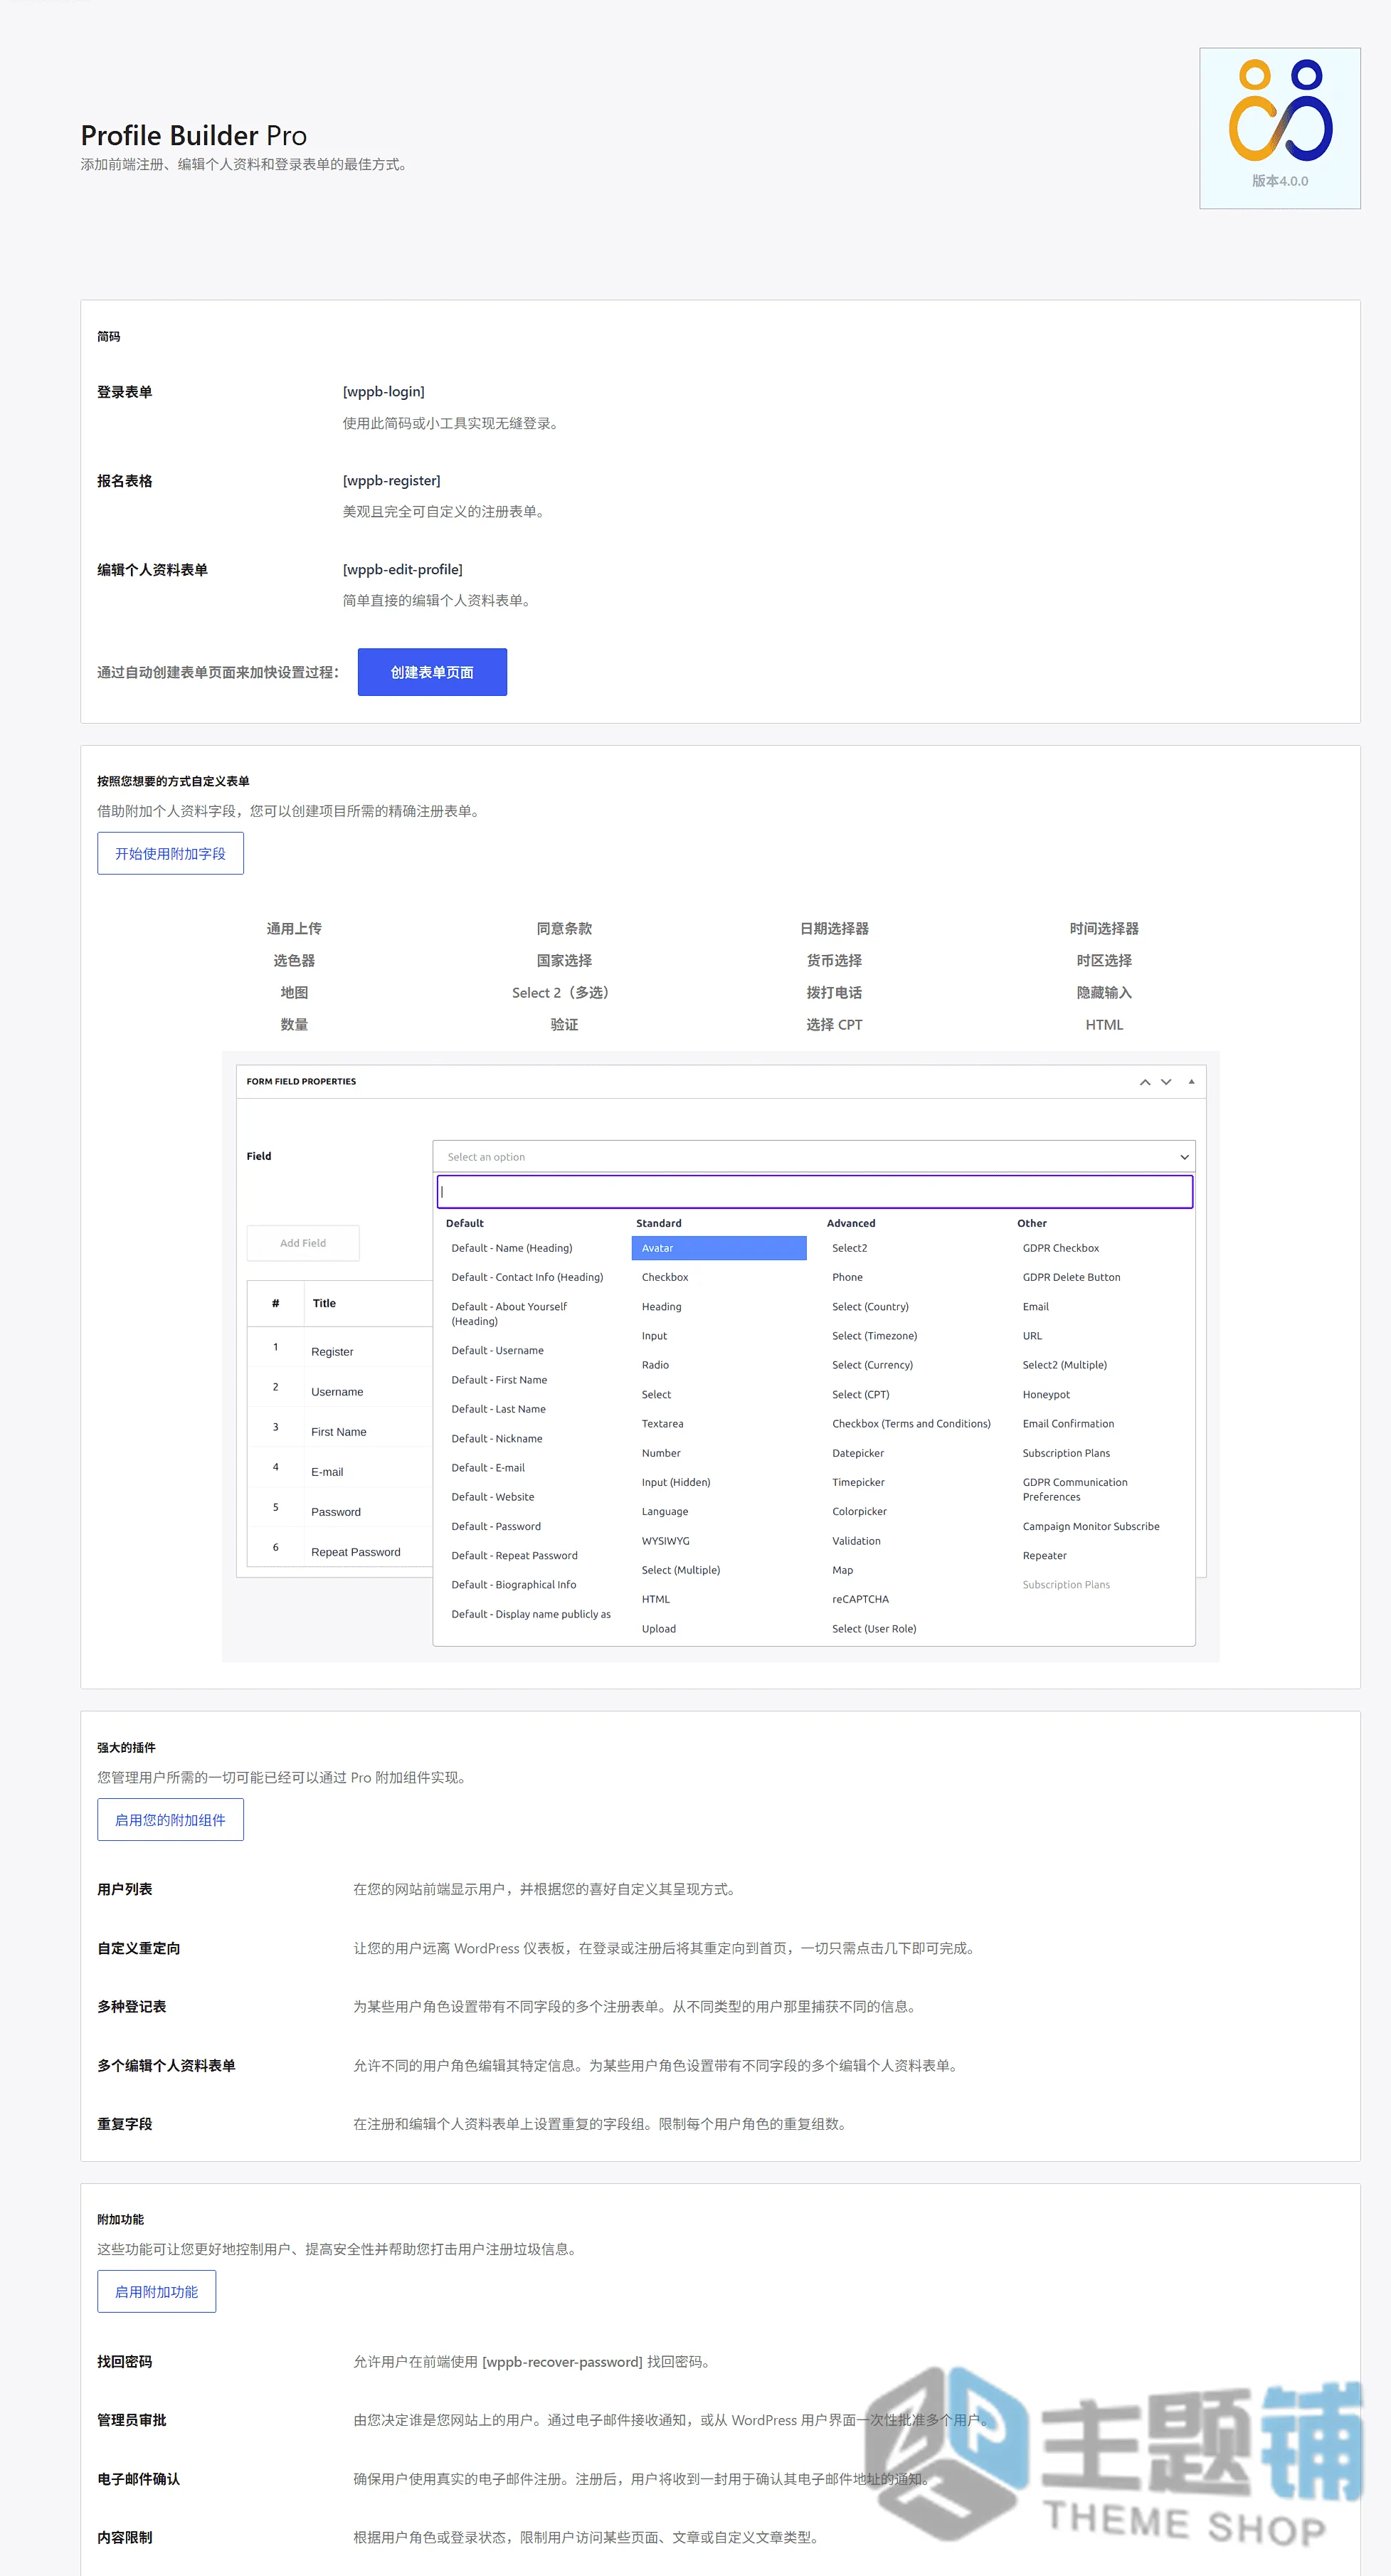Click the move-down chevron in Form Field Properties

pyautogui.click(x=1165, y=1082)
